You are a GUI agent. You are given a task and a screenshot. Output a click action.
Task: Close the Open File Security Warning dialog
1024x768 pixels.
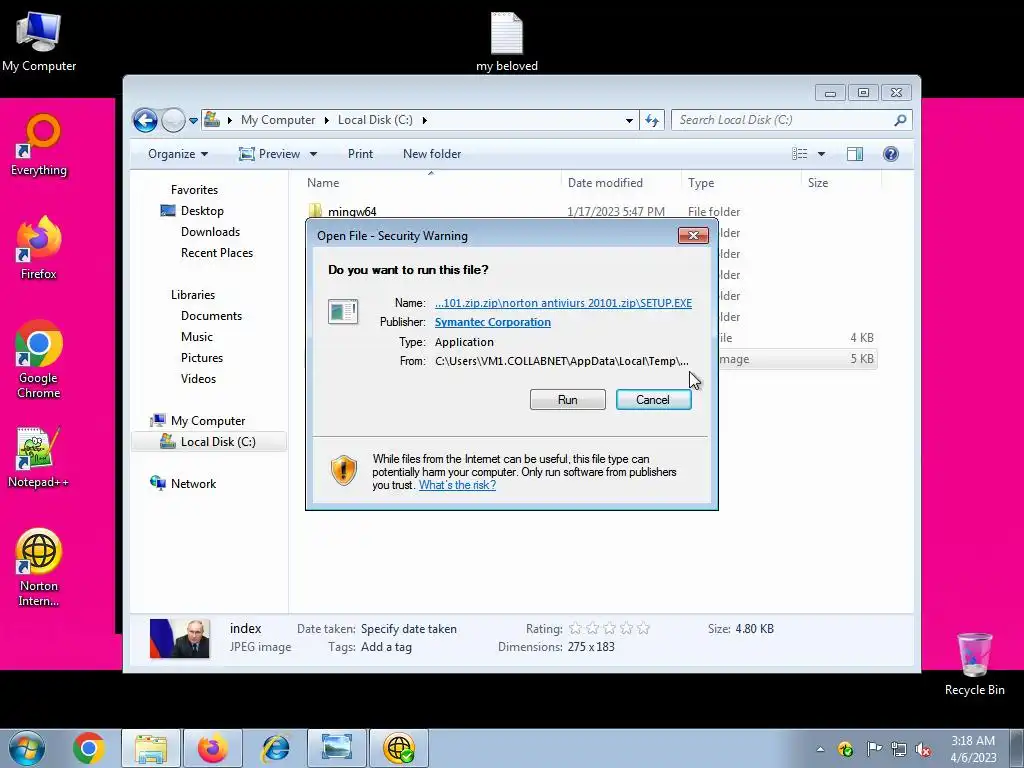point(693,235)
